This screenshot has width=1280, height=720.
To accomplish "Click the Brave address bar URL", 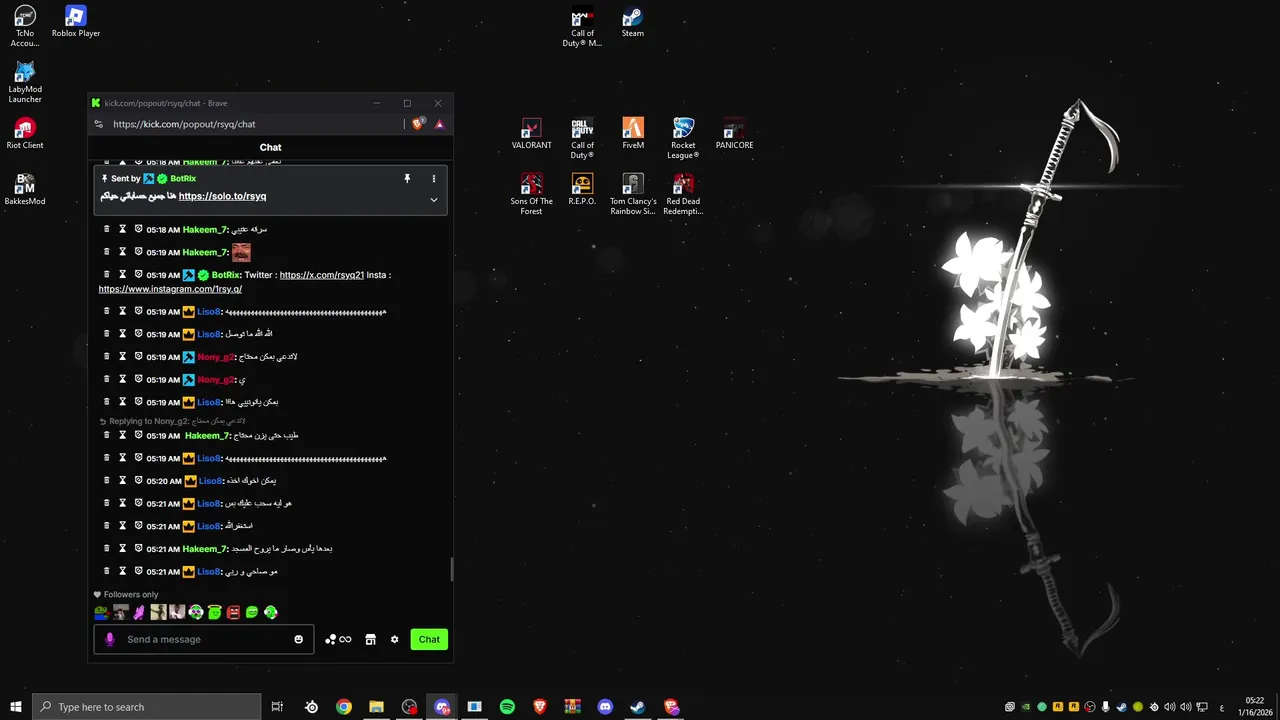I will [x=184, y=124].
